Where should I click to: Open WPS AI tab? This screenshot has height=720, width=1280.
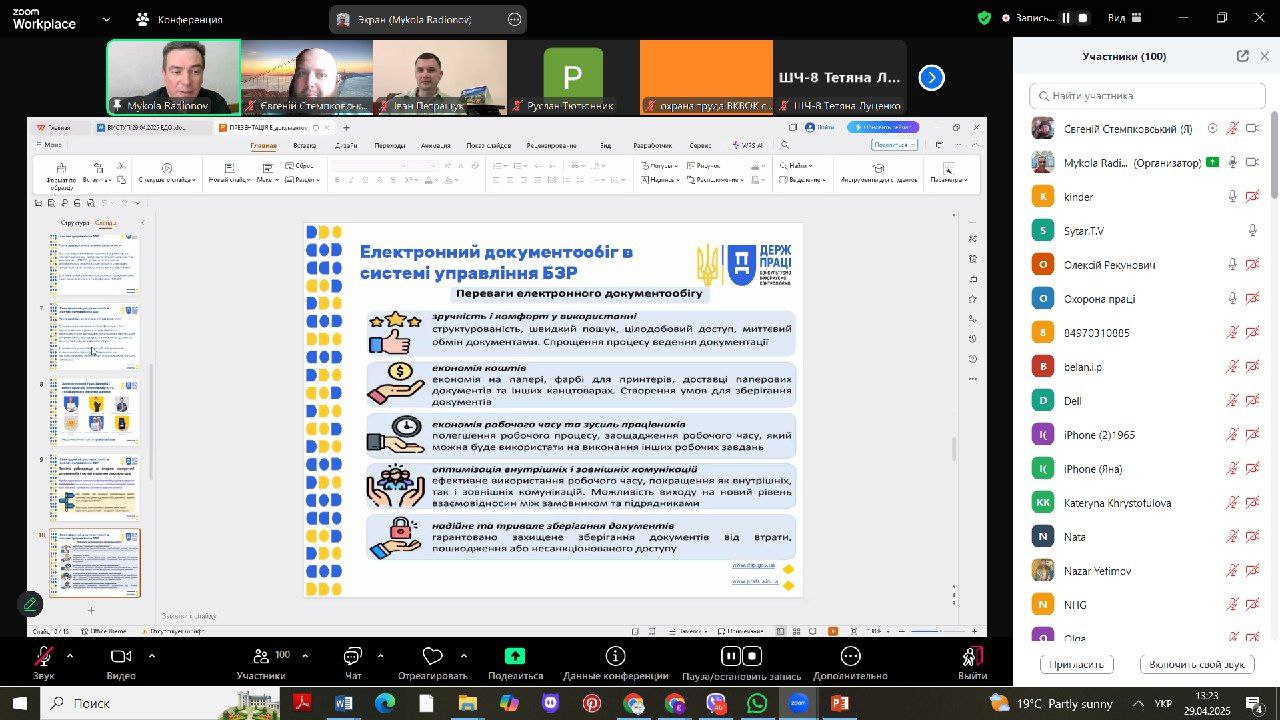pyautogui.click(x=748, y=145)
